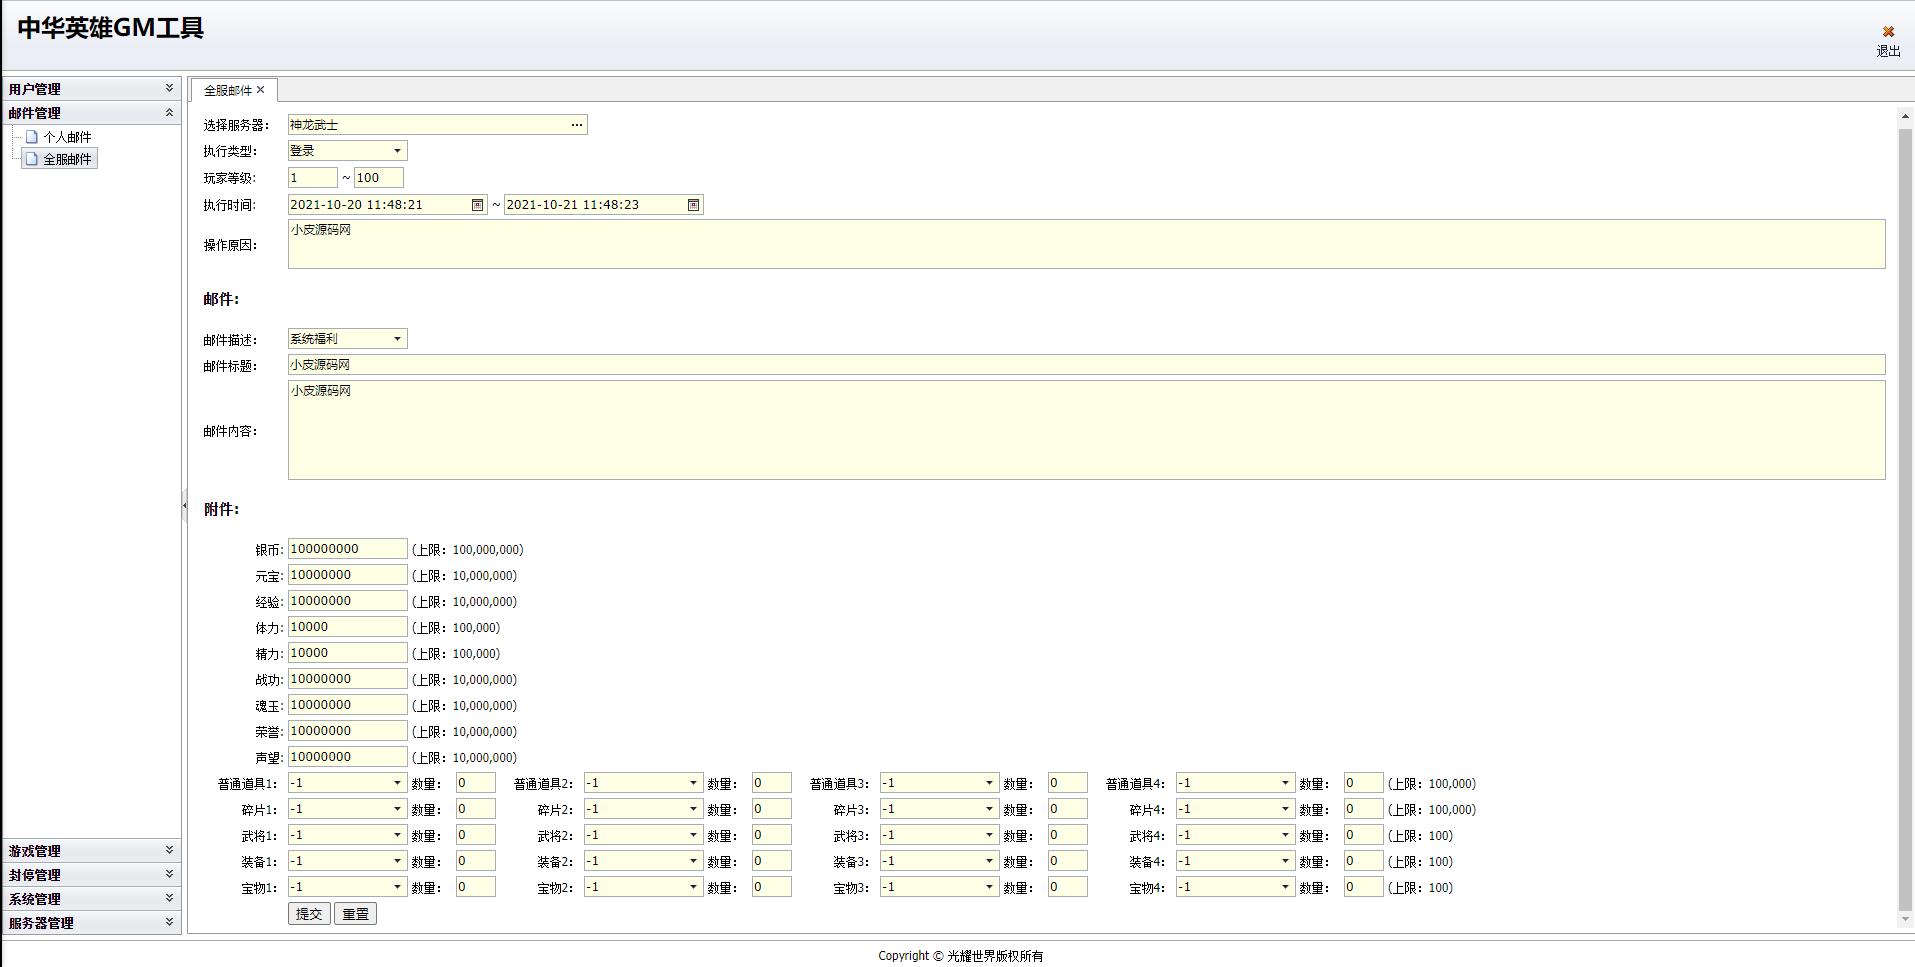
Task: Click the 银币 amount input field
Action: click(x=347, y=549)
